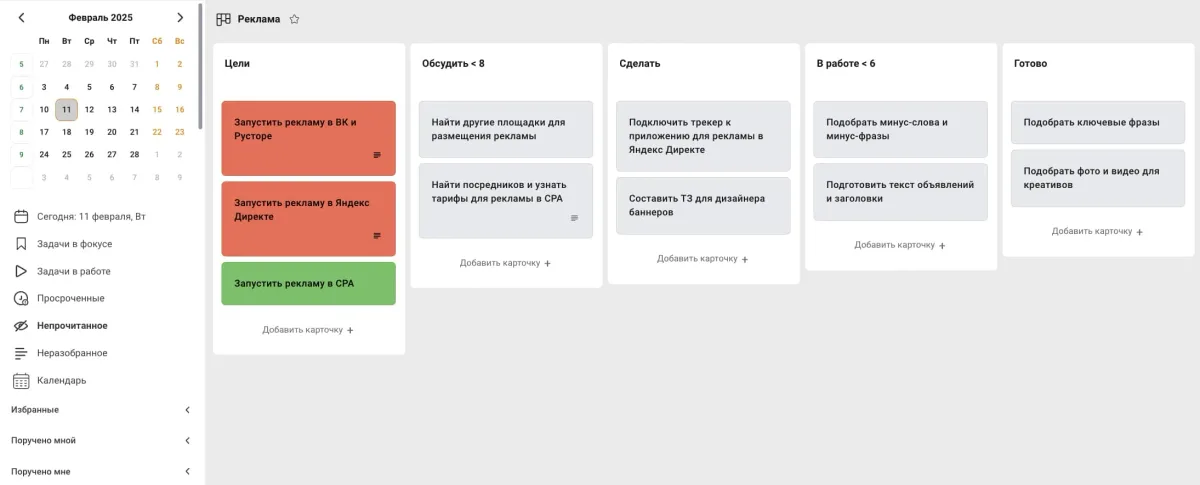Expand the Поручено мной section
1200x485 pixels.
(187, 441)
